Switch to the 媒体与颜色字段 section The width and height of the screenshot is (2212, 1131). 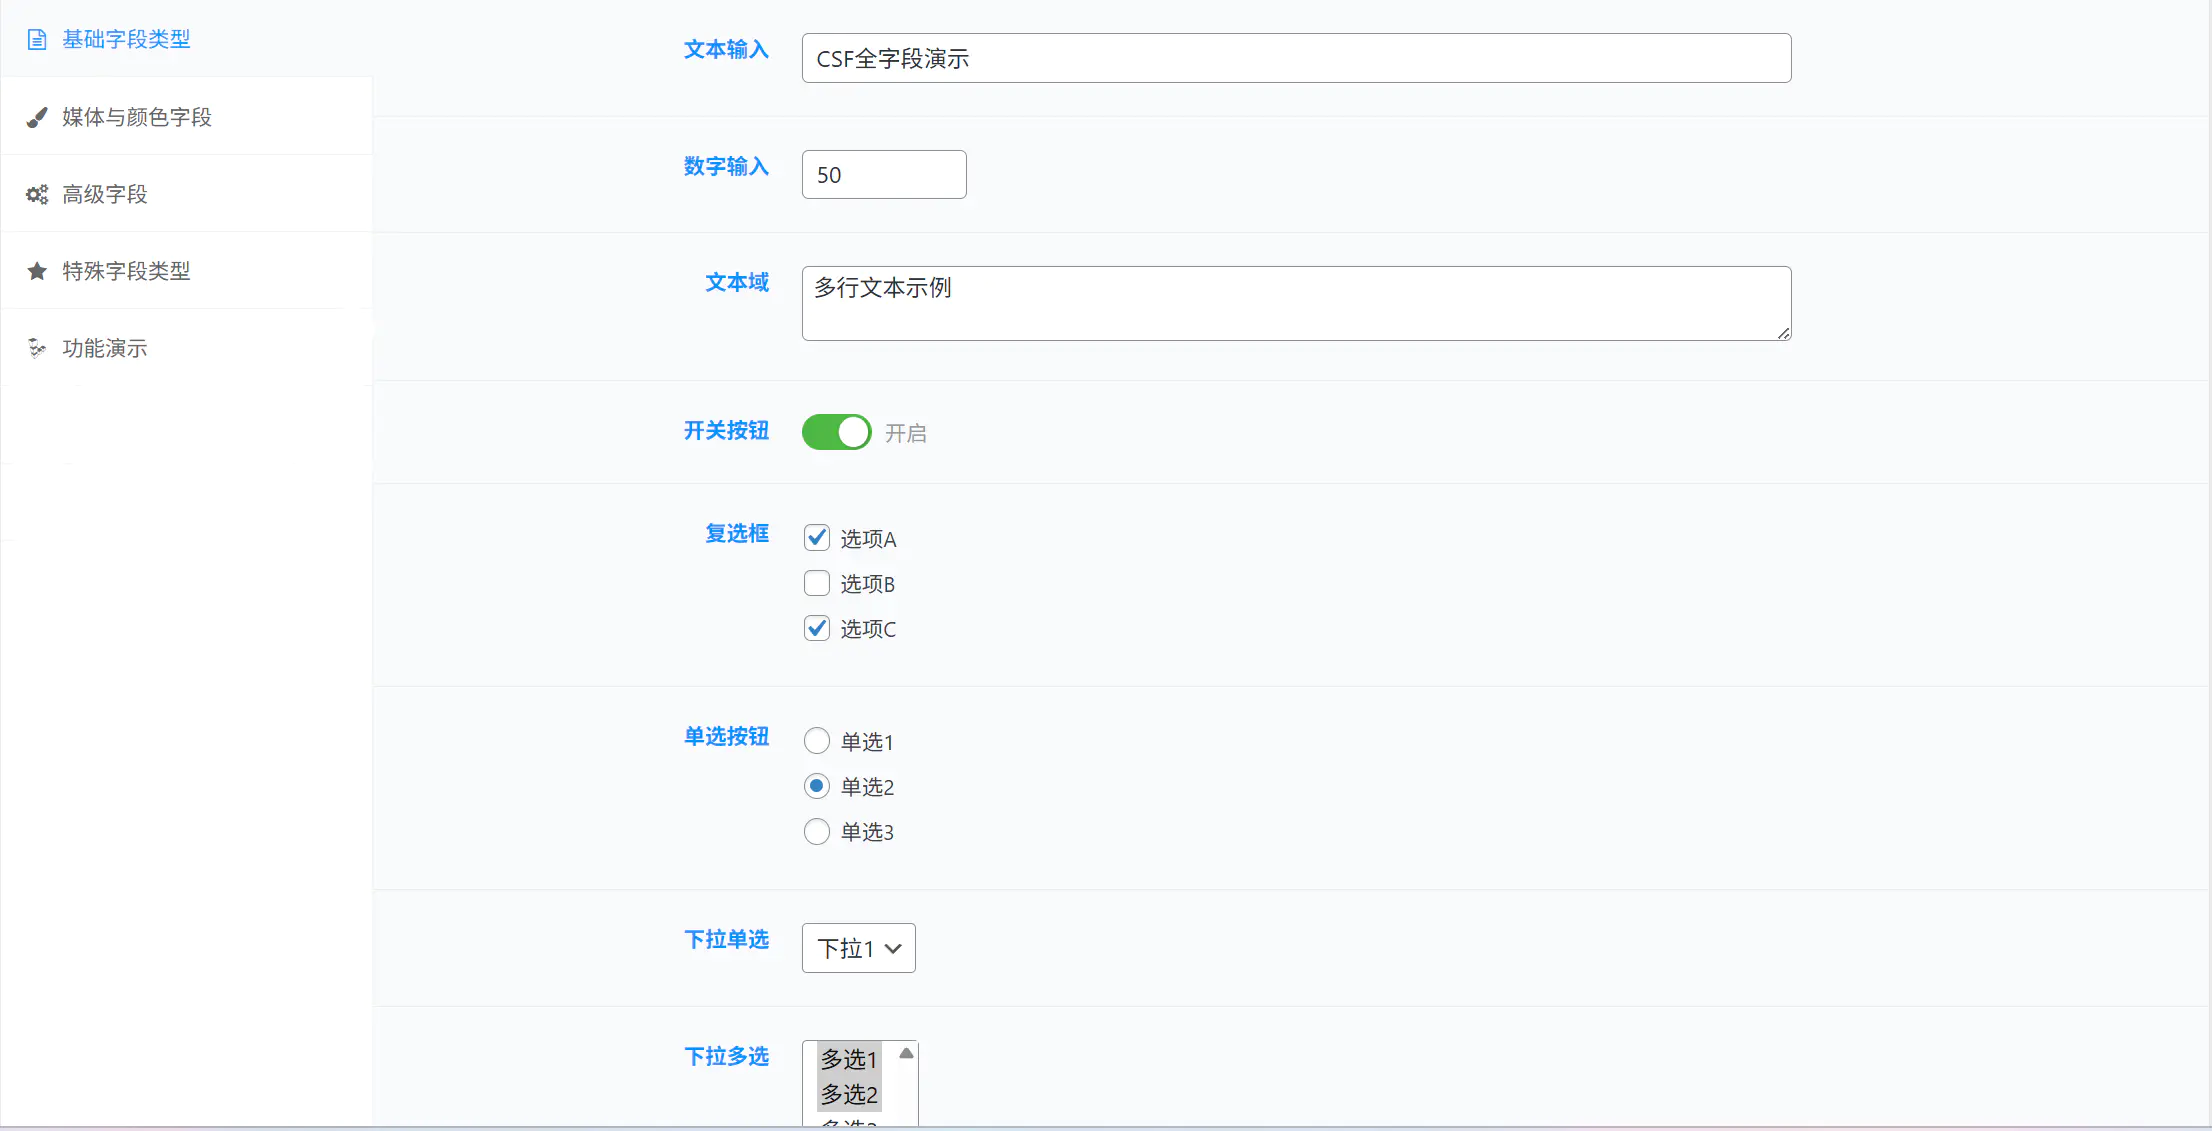pos(135,117)
